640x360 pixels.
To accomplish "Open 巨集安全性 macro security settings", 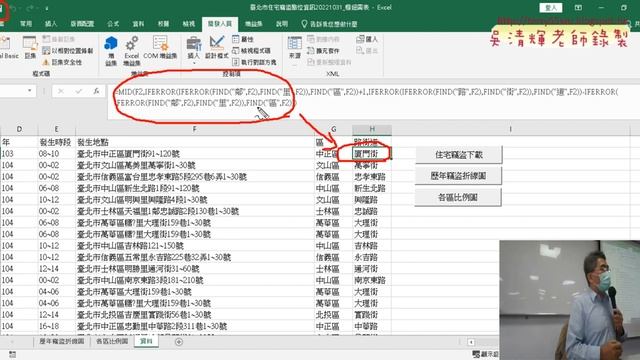I will point(62,62).
